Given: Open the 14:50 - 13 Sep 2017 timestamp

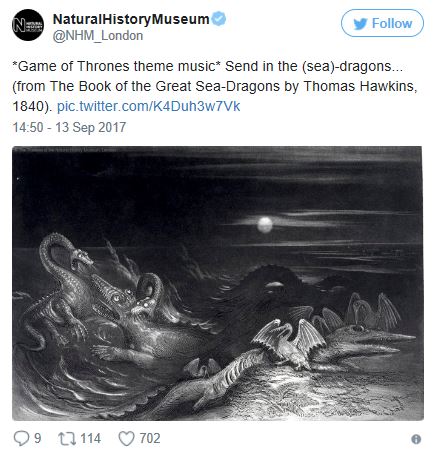Looking at the screenshot, I should (x=69, y=127).
